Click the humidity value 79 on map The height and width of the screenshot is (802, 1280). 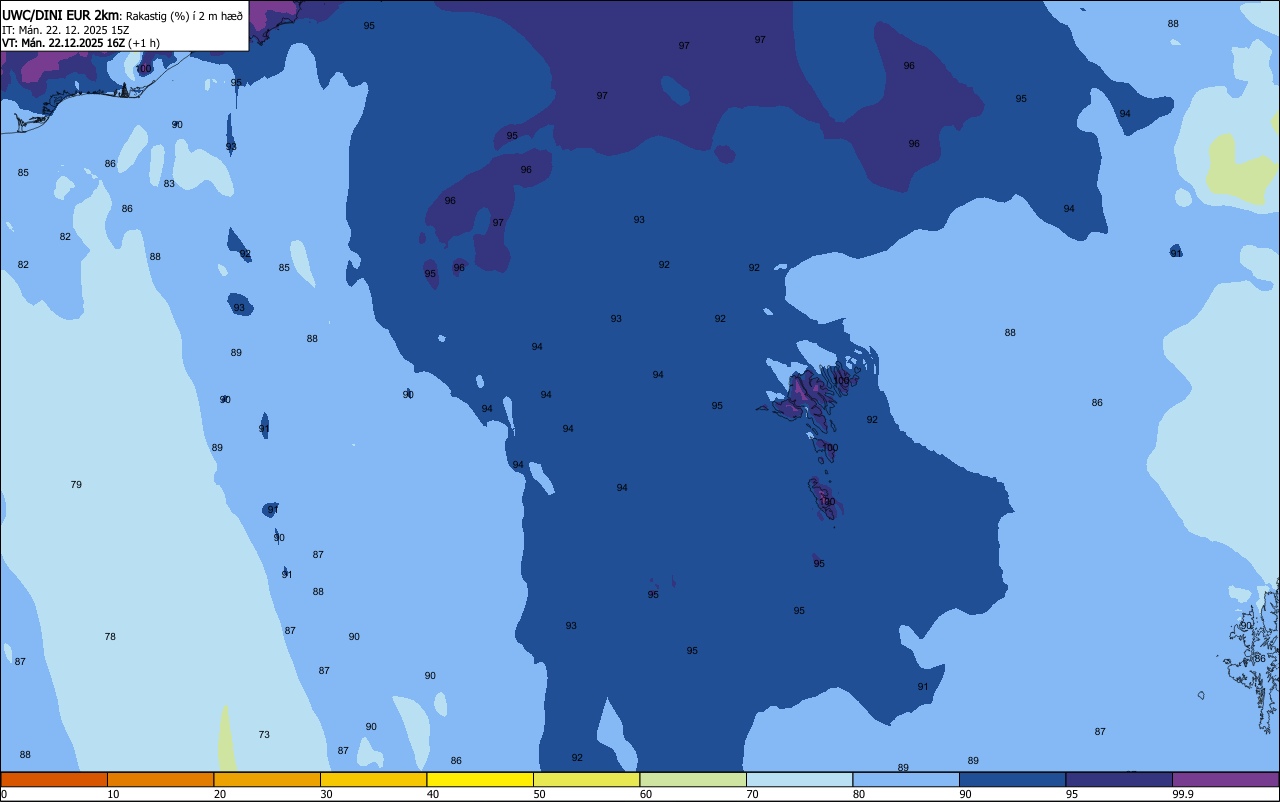76,485
